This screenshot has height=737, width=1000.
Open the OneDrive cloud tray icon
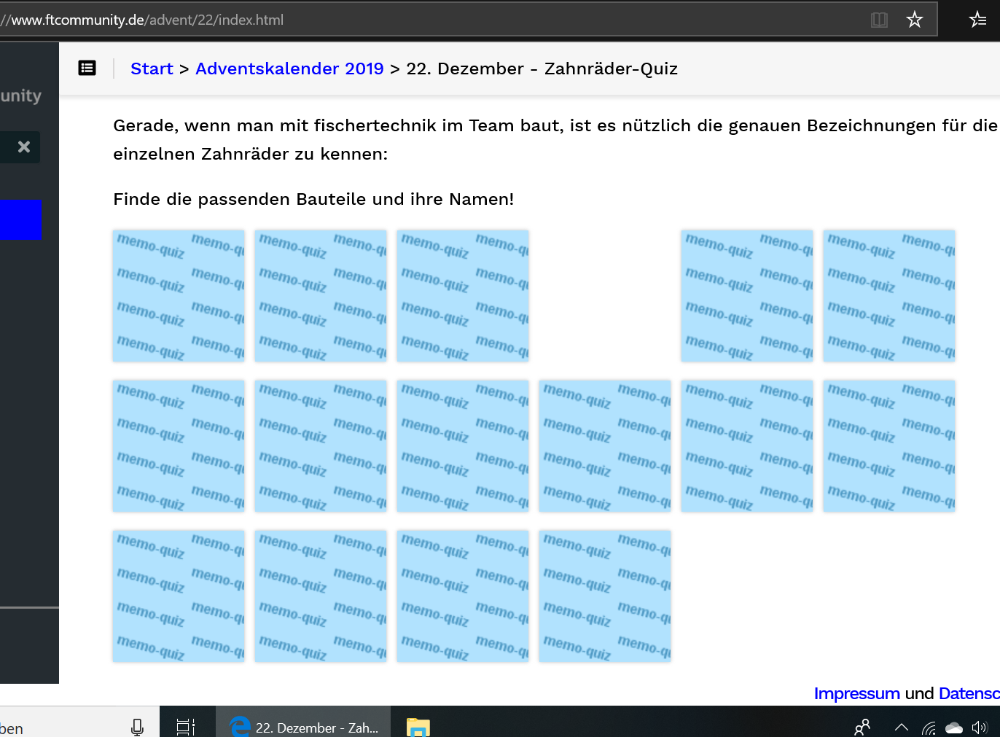954,727
